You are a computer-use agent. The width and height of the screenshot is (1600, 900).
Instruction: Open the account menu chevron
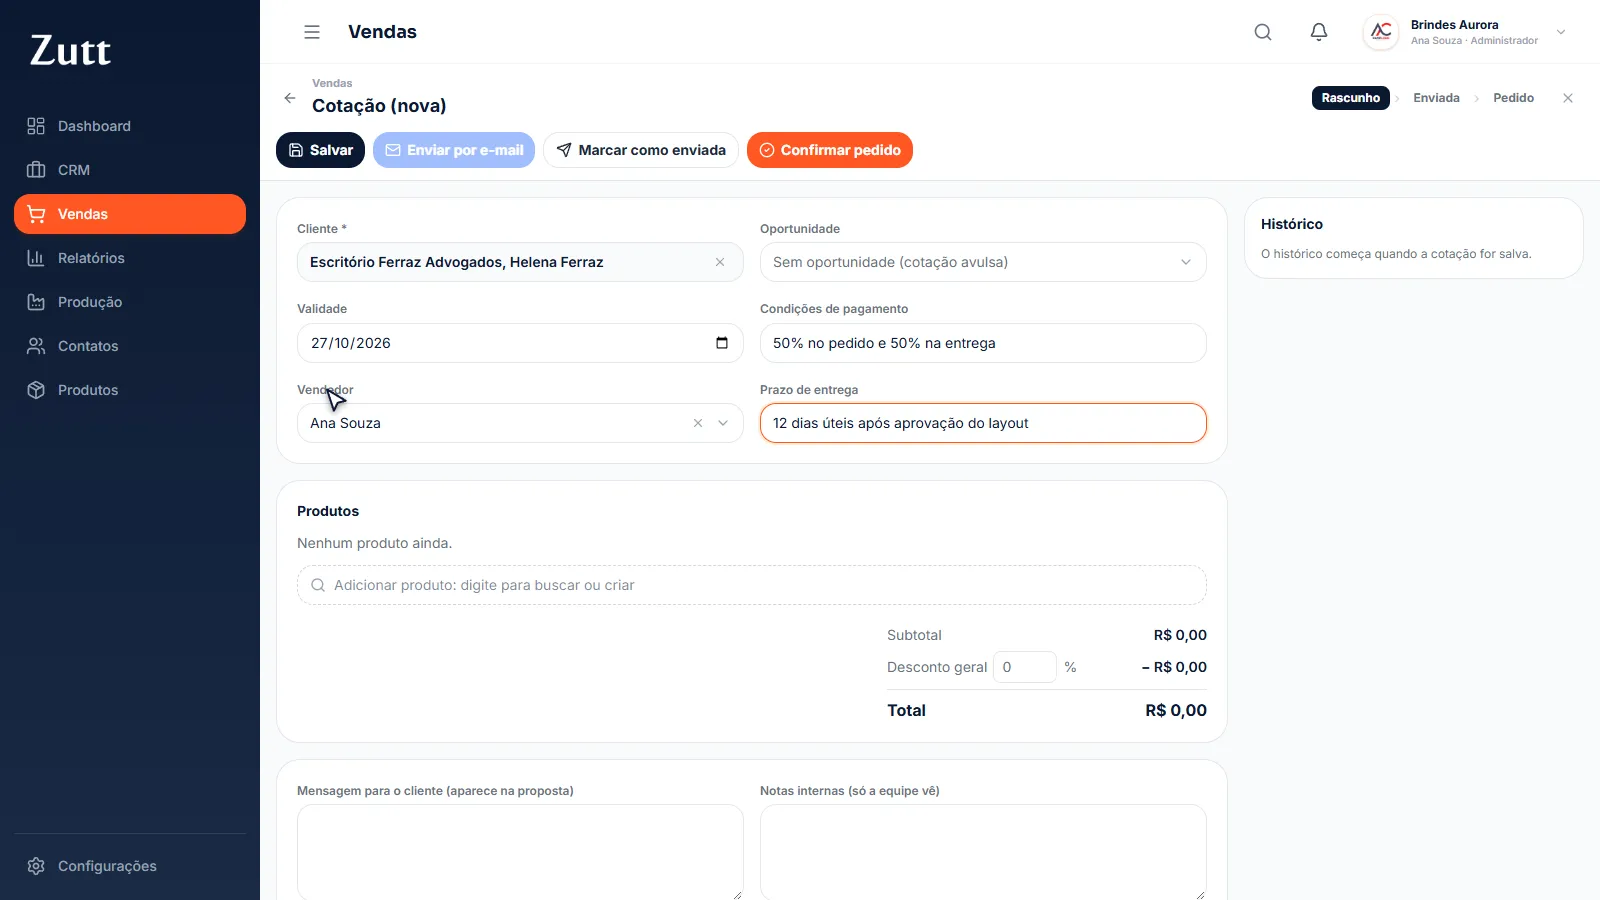[x=1561, y=32]
